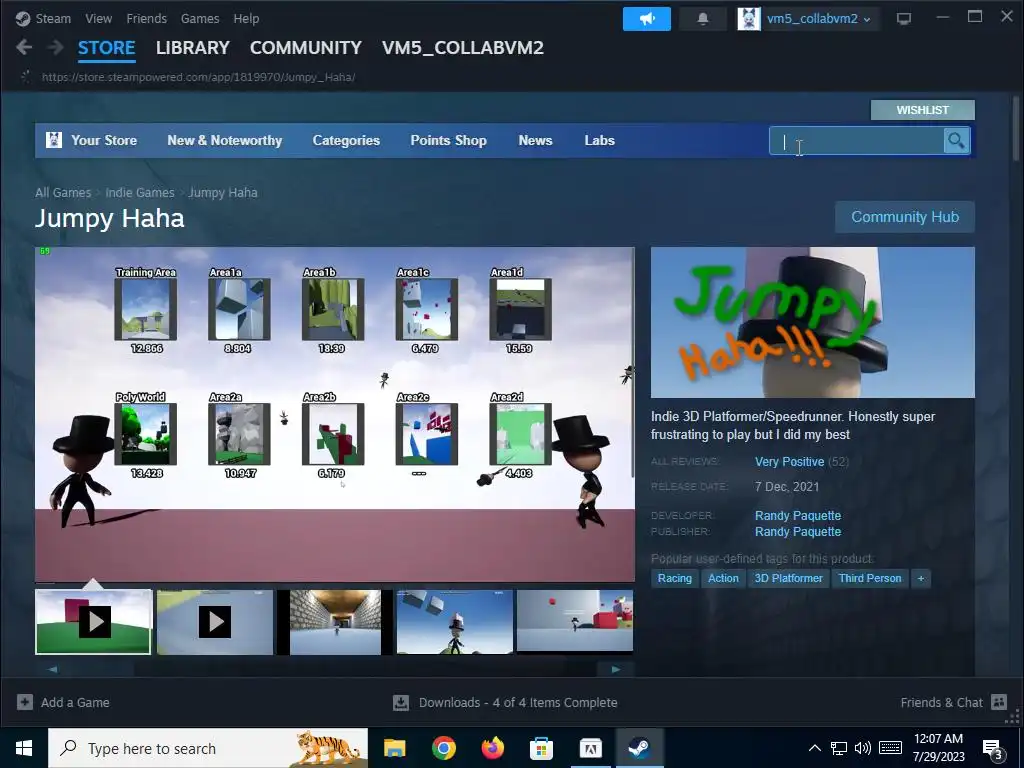
Task: Select the 3D Platformer tag
Action: [x=788, y=578]
